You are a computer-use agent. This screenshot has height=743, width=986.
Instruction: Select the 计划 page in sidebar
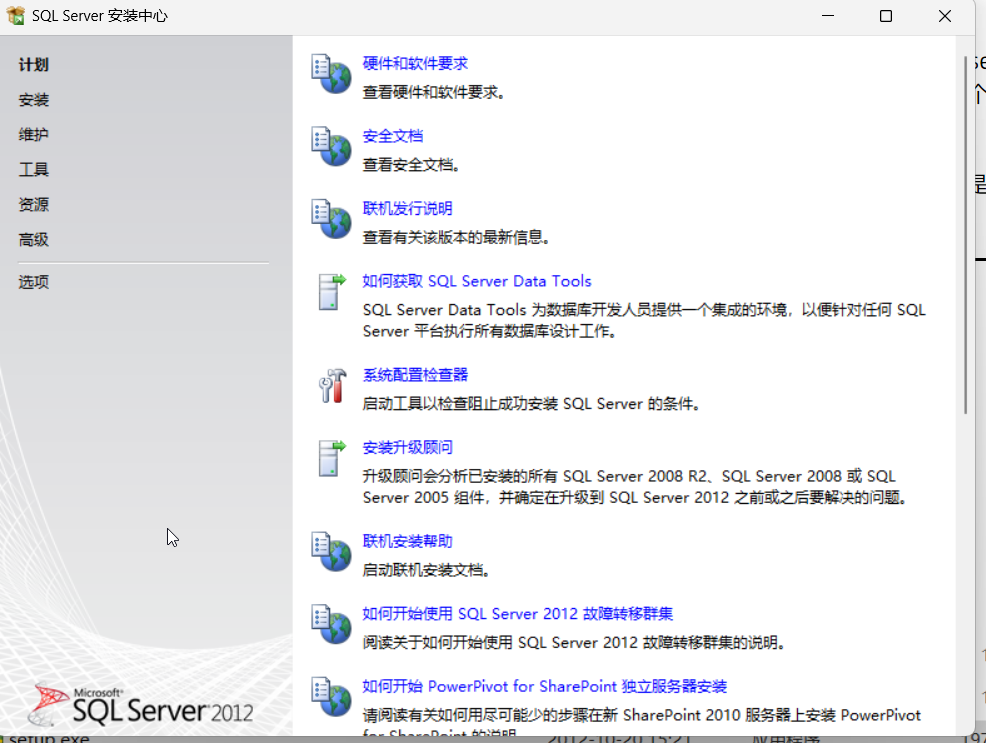[x=33, y=65]
